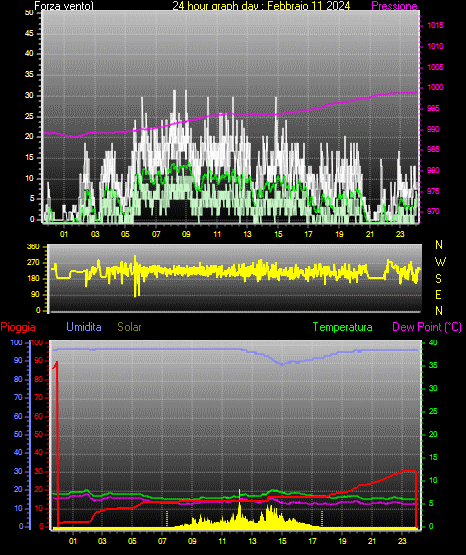The height and width of the screenshot is (555, 466).
Task: Click the W compass direction label
Action: [440, 262]
